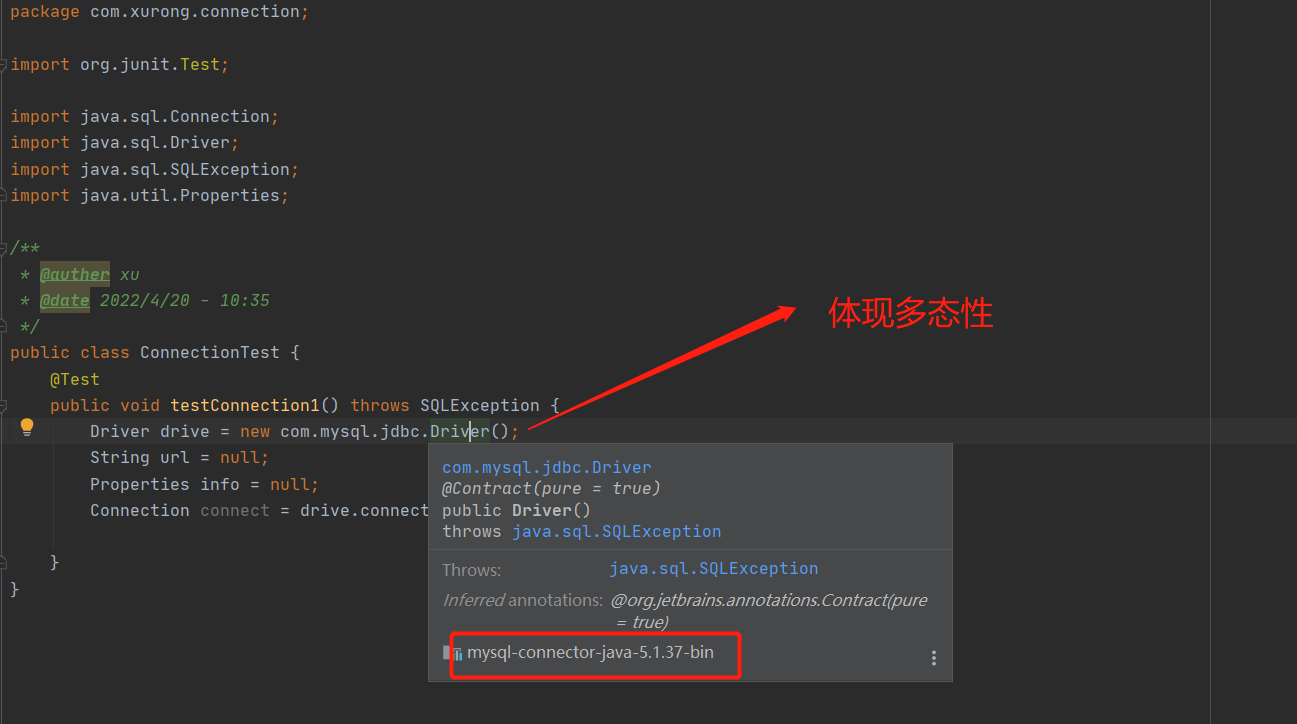Click 'public Driver()' signature in the popup

click(517, 510)
